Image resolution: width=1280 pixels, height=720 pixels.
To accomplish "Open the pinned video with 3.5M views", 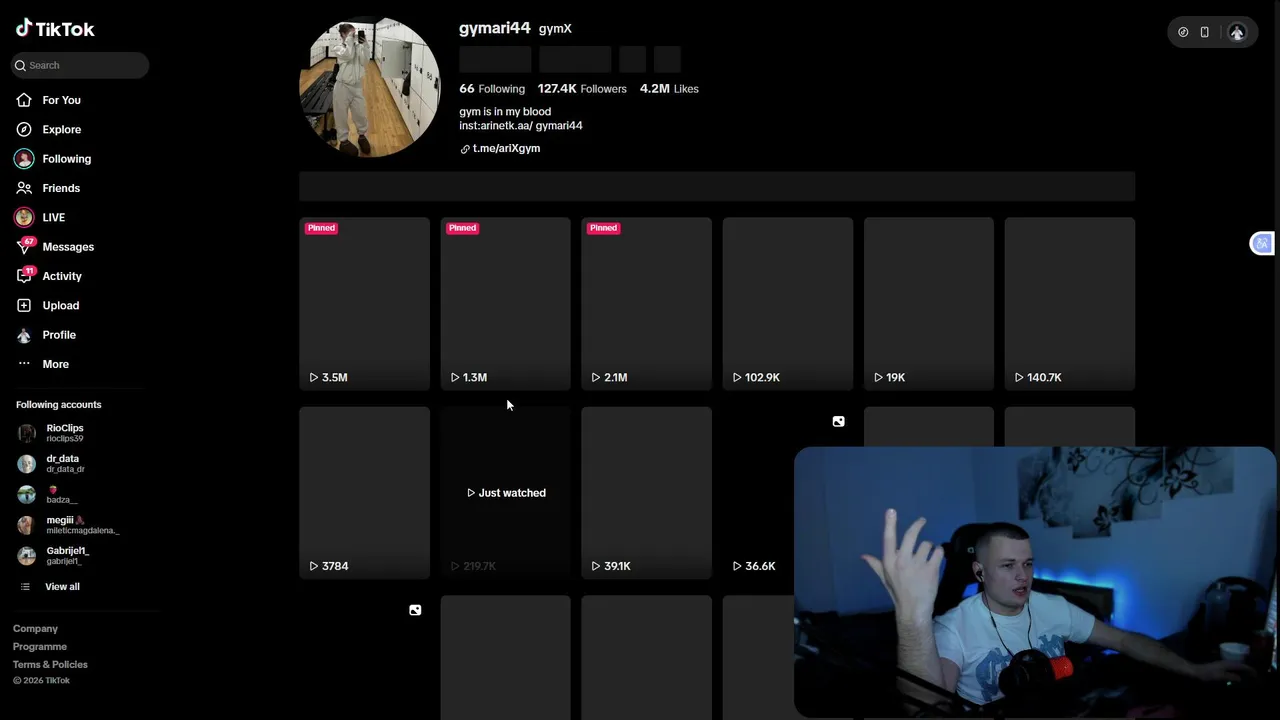I will (x=364, y=303).
